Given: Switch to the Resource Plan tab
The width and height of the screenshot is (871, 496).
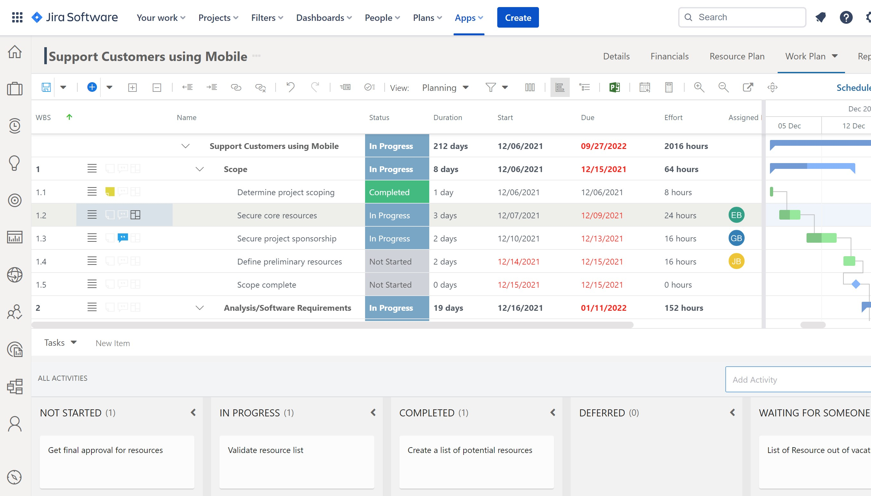Looking at the screenshot, I should pyautogui.click(x=736, y=57).
